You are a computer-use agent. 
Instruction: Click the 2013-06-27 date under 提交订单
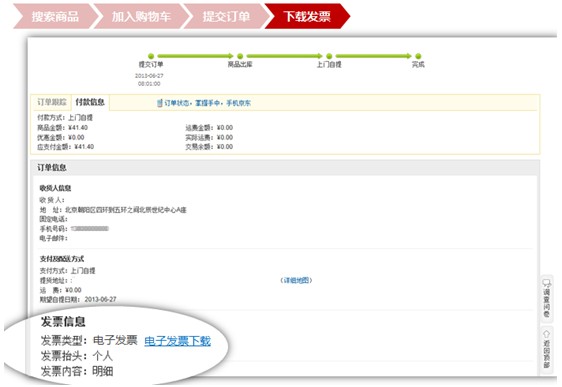pyautogui.click(x=149, y=76)
